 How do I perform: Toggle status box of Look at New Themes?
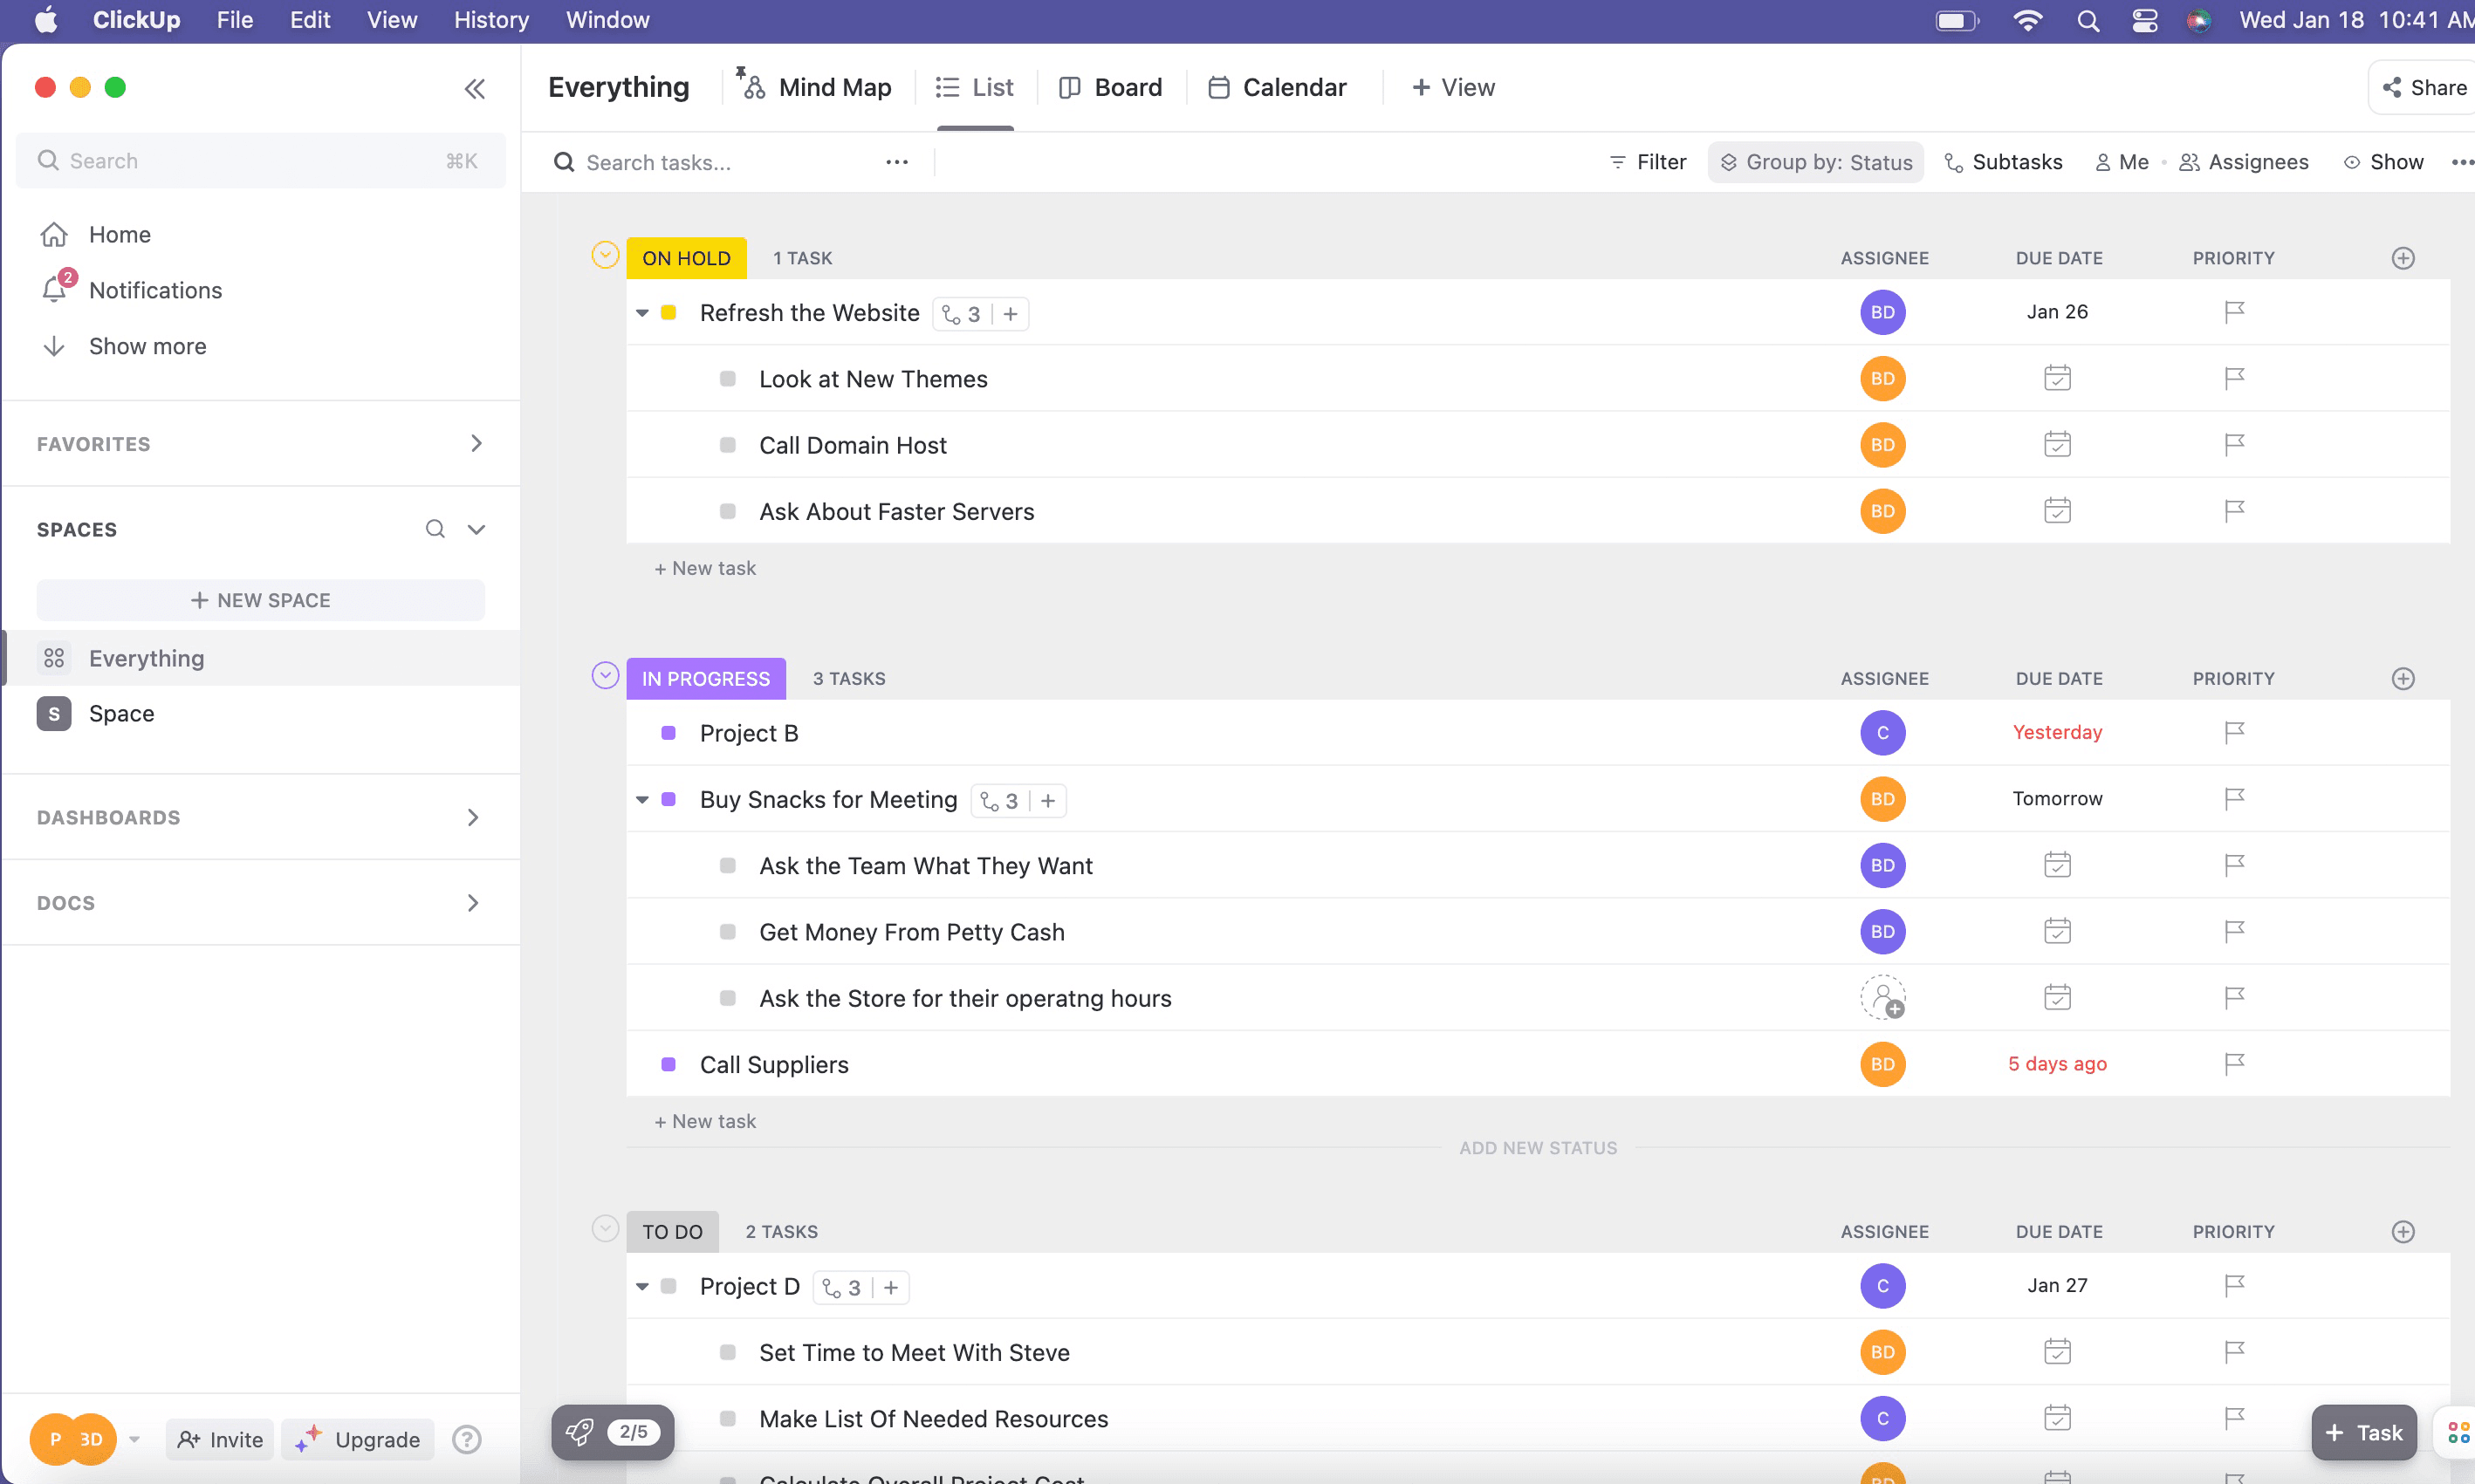728,379
